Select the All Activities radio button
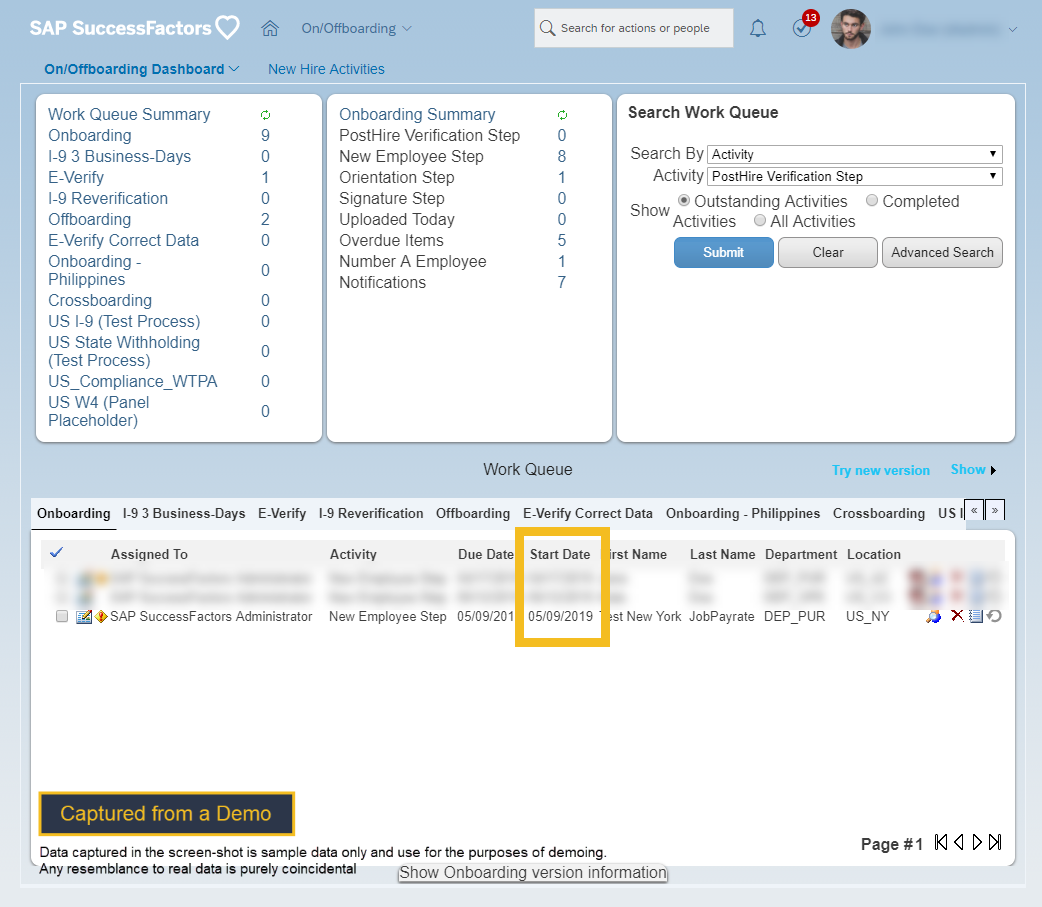The height and width of the screenshot is (907, 1042). coord(760,220)
